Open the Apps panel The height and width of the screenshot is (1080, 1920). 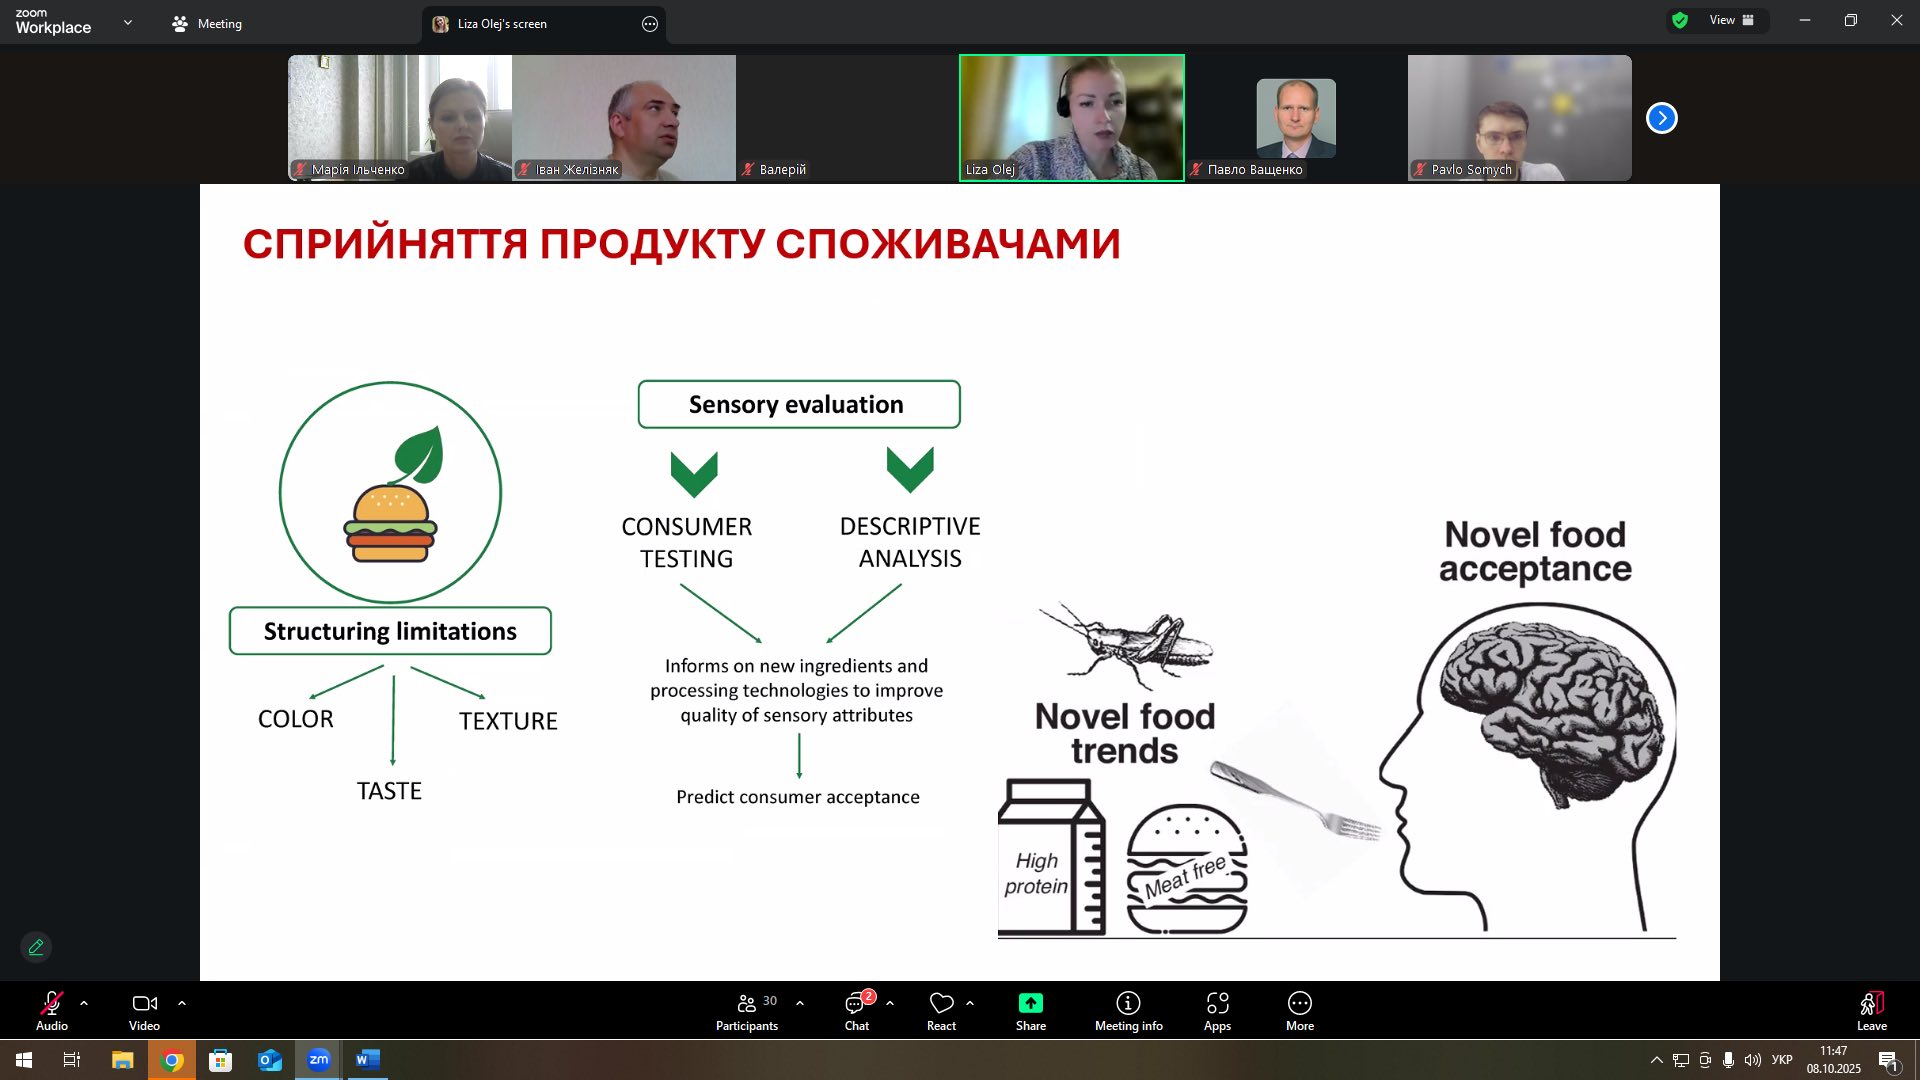pos(1217,1010)
